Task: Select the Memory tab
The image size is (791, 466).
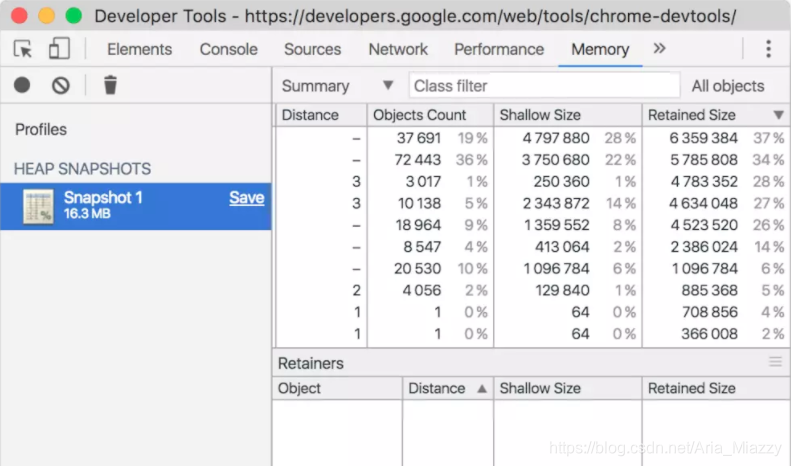Action: click(600, 49)
